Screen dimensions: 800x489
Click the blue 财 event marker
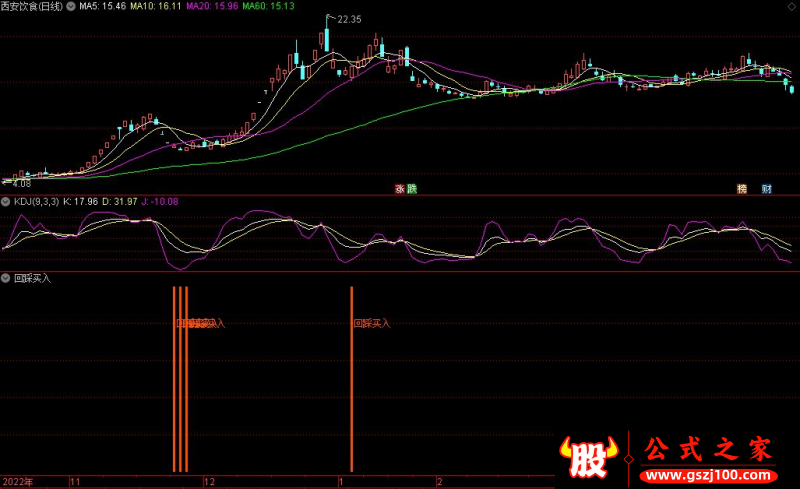pos(766,188)
